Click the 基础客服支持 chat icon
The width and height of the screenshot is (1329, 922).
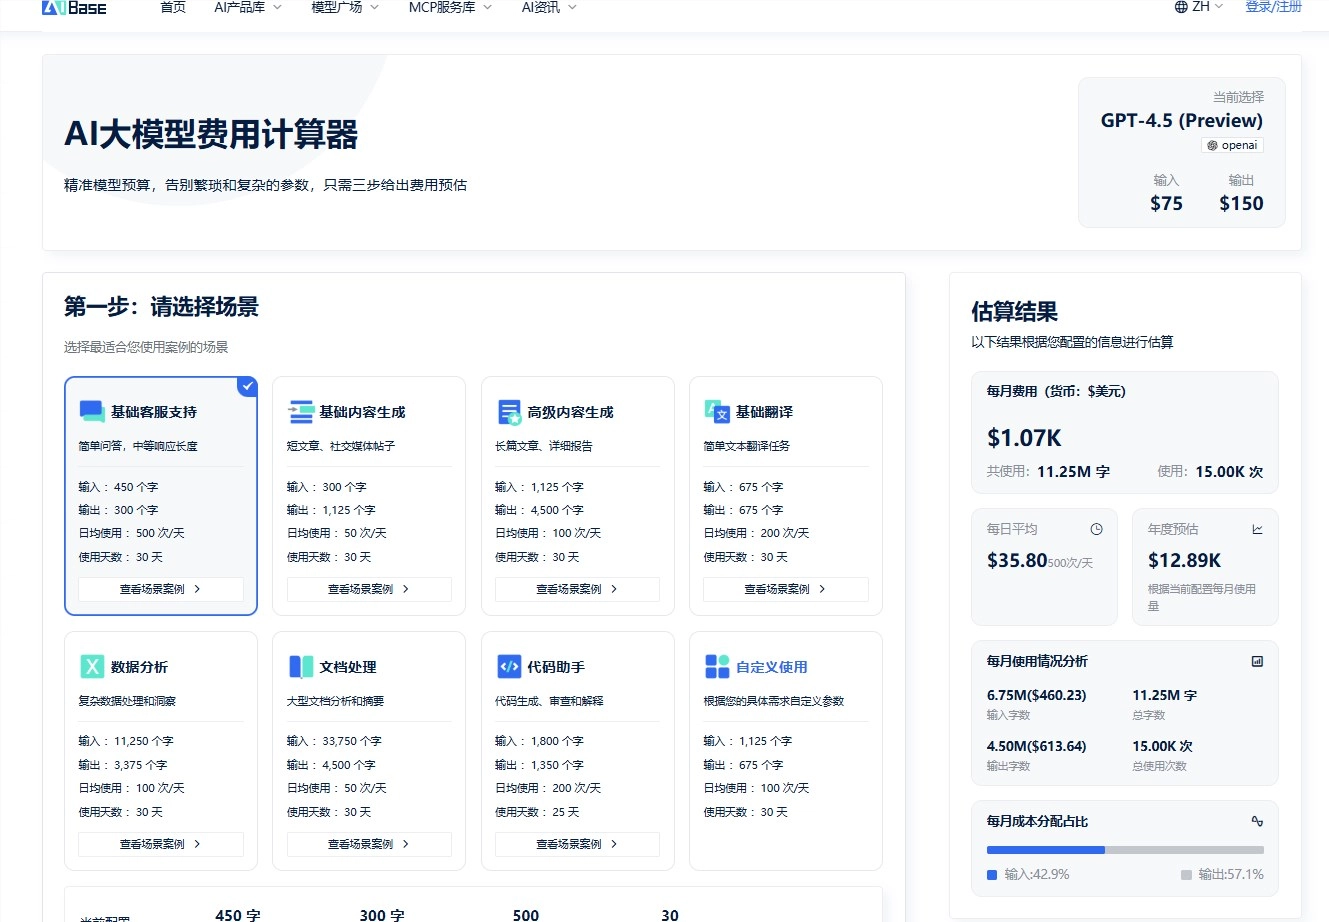click(92, 411)
